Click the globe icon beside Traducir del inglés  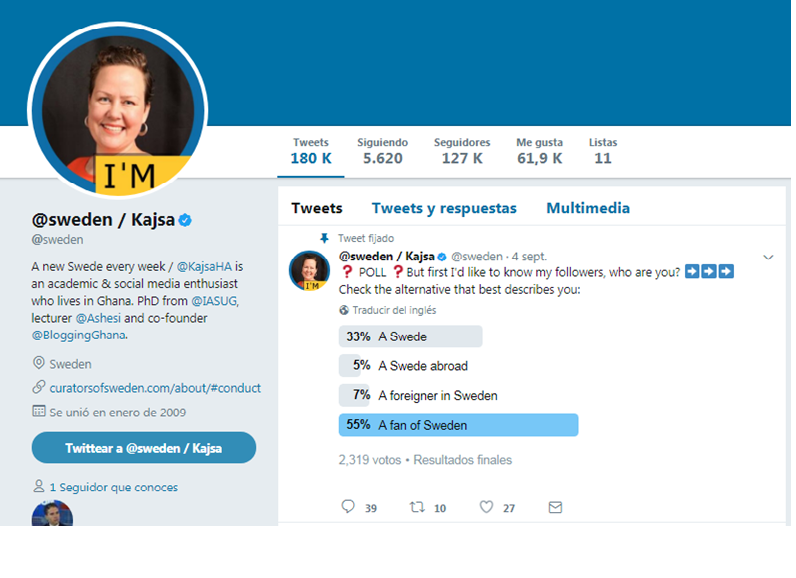(344, 310)
